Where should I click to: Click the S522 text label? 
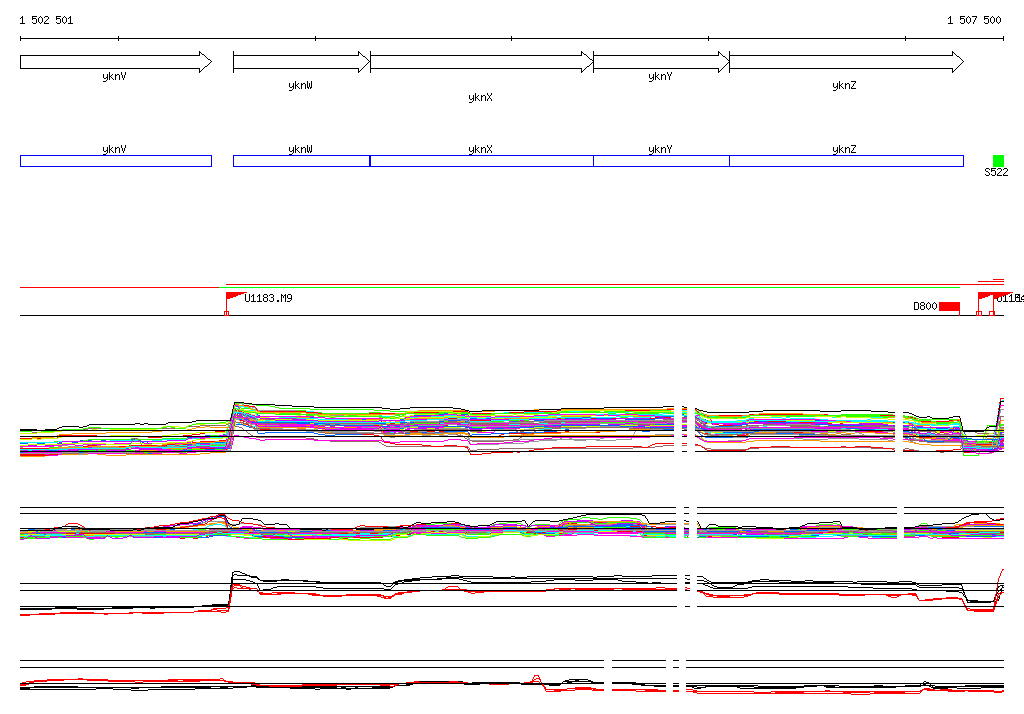coord(996,172)
